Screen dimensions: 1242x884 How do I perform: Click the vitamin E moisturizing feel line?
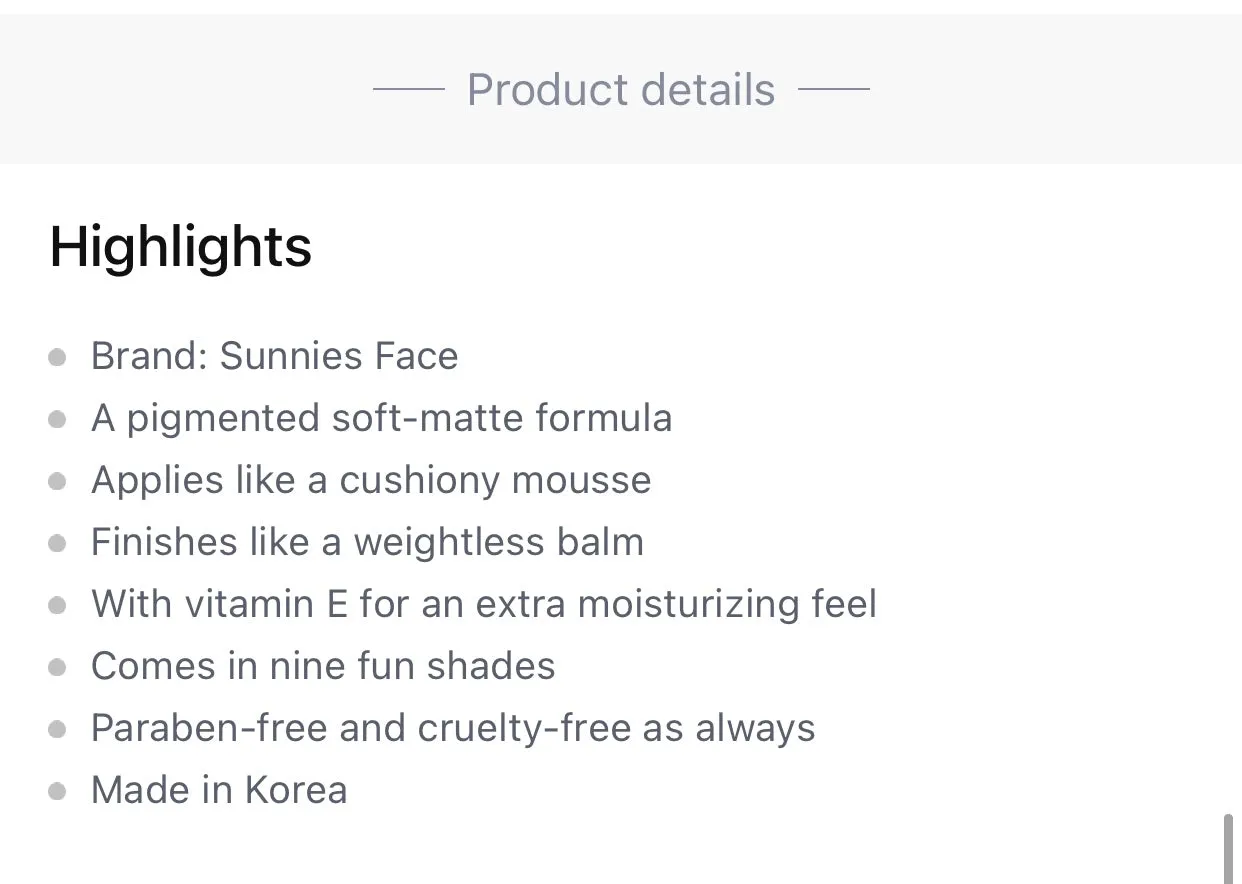tap(484, 604)
